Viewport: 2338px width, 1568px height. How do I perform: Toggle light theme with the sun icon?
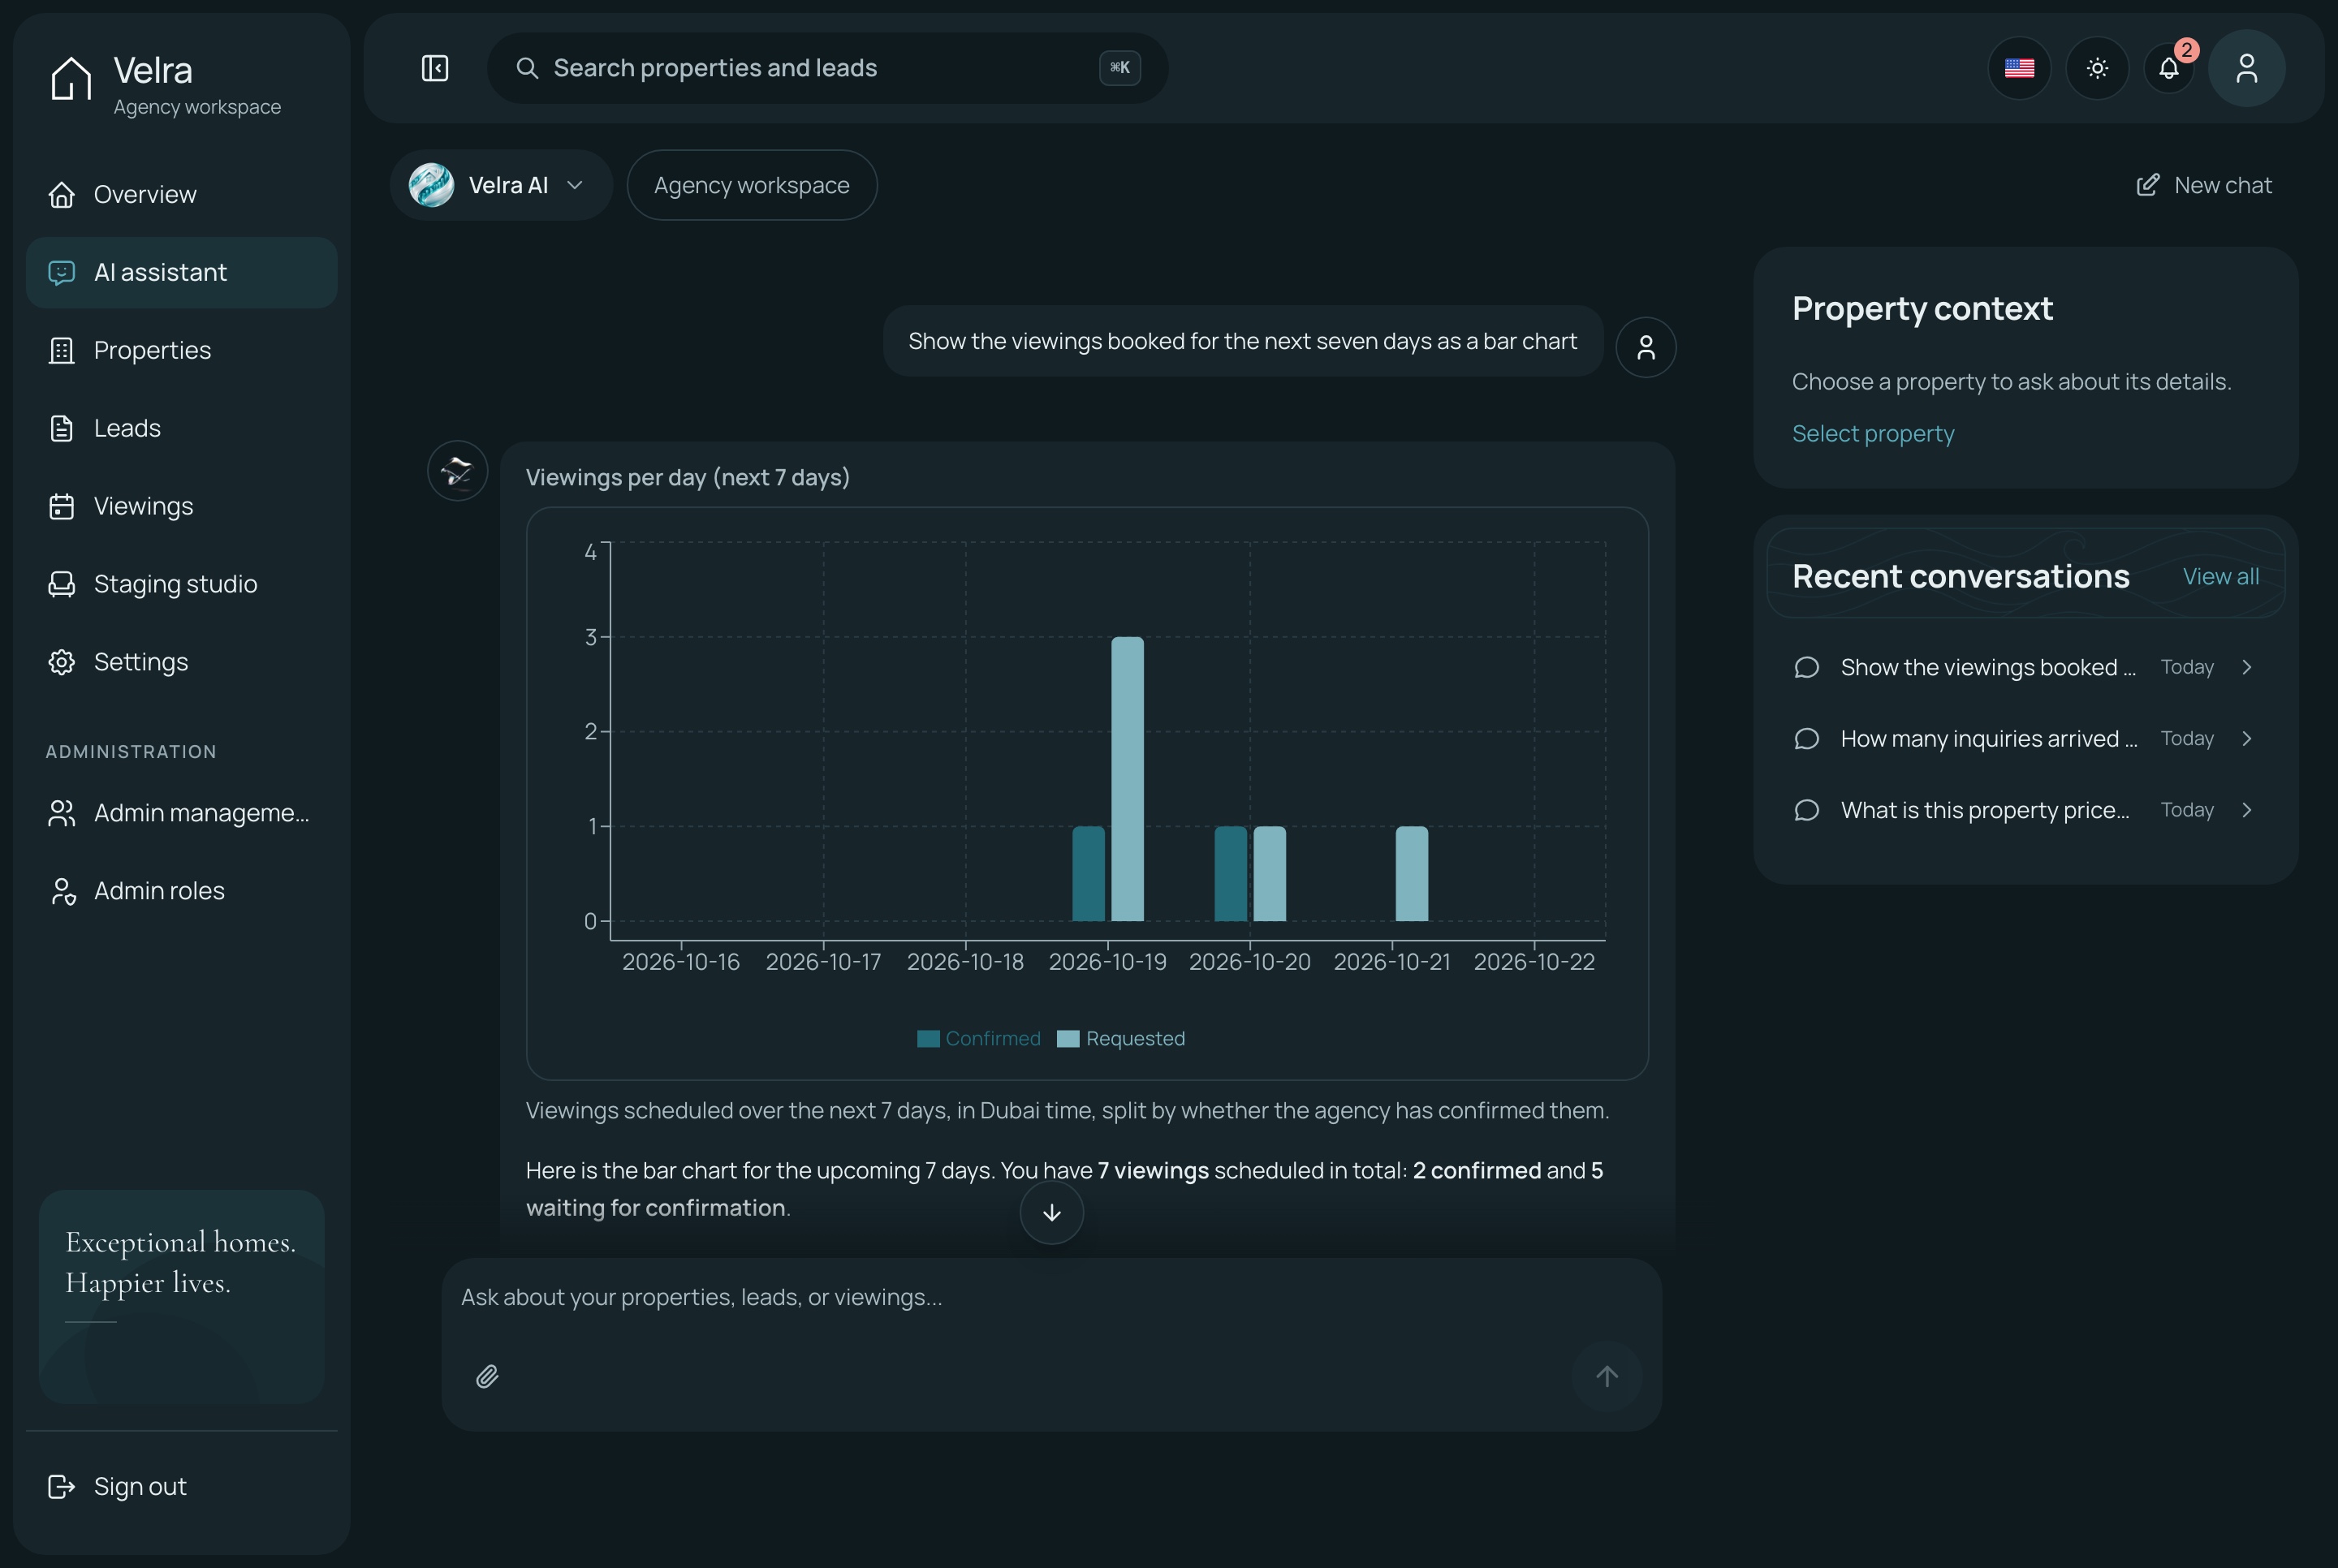2097,68
